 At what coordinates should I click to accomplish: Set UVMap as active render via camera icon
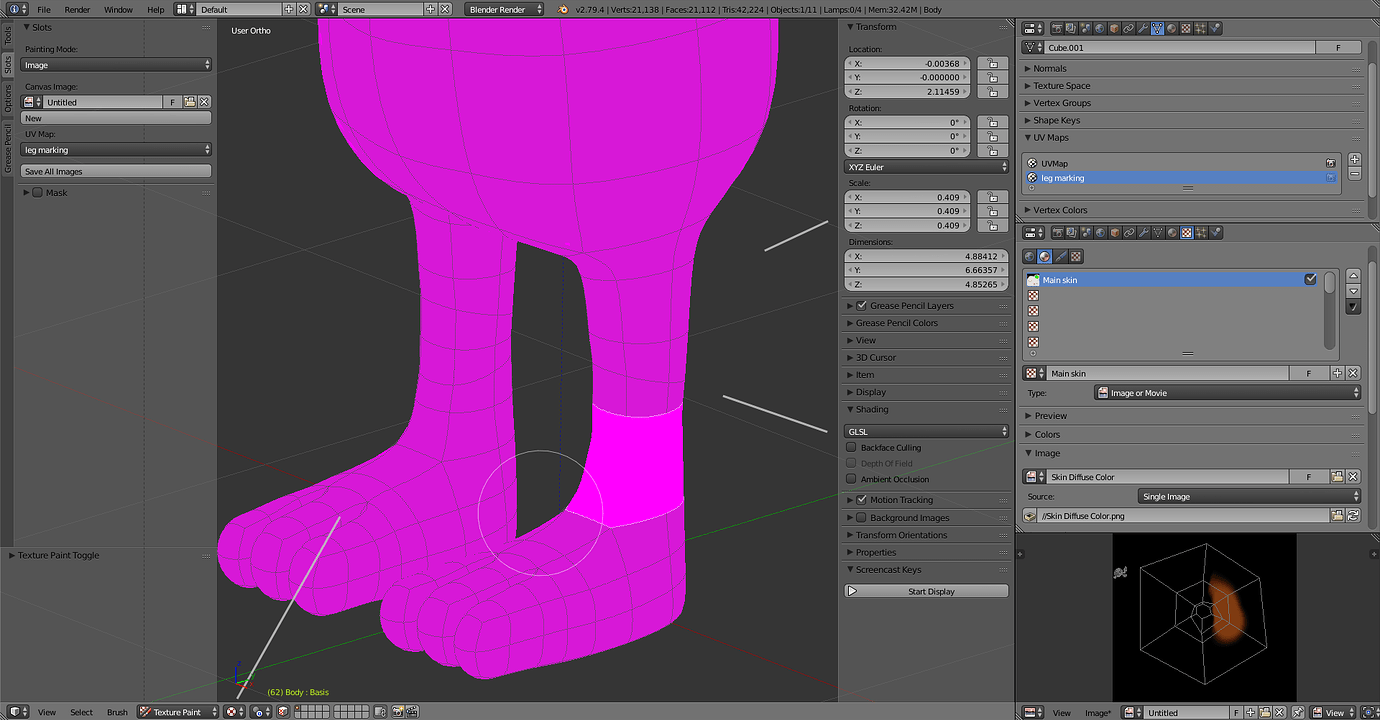tap(1331, 162)
